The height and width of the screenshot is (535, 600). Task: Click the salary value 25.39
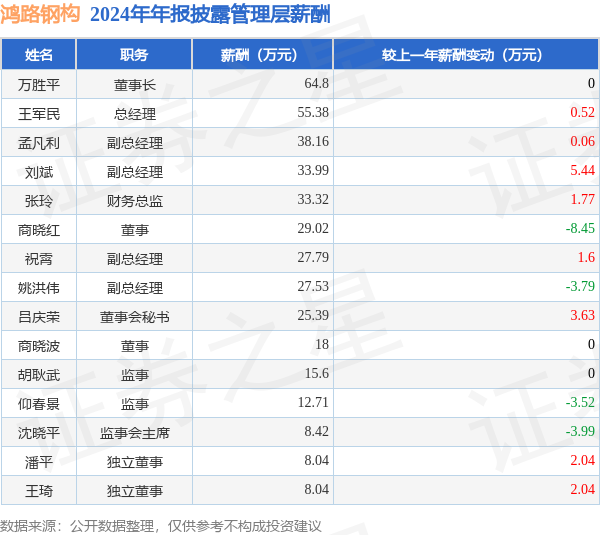pos(313,316)
